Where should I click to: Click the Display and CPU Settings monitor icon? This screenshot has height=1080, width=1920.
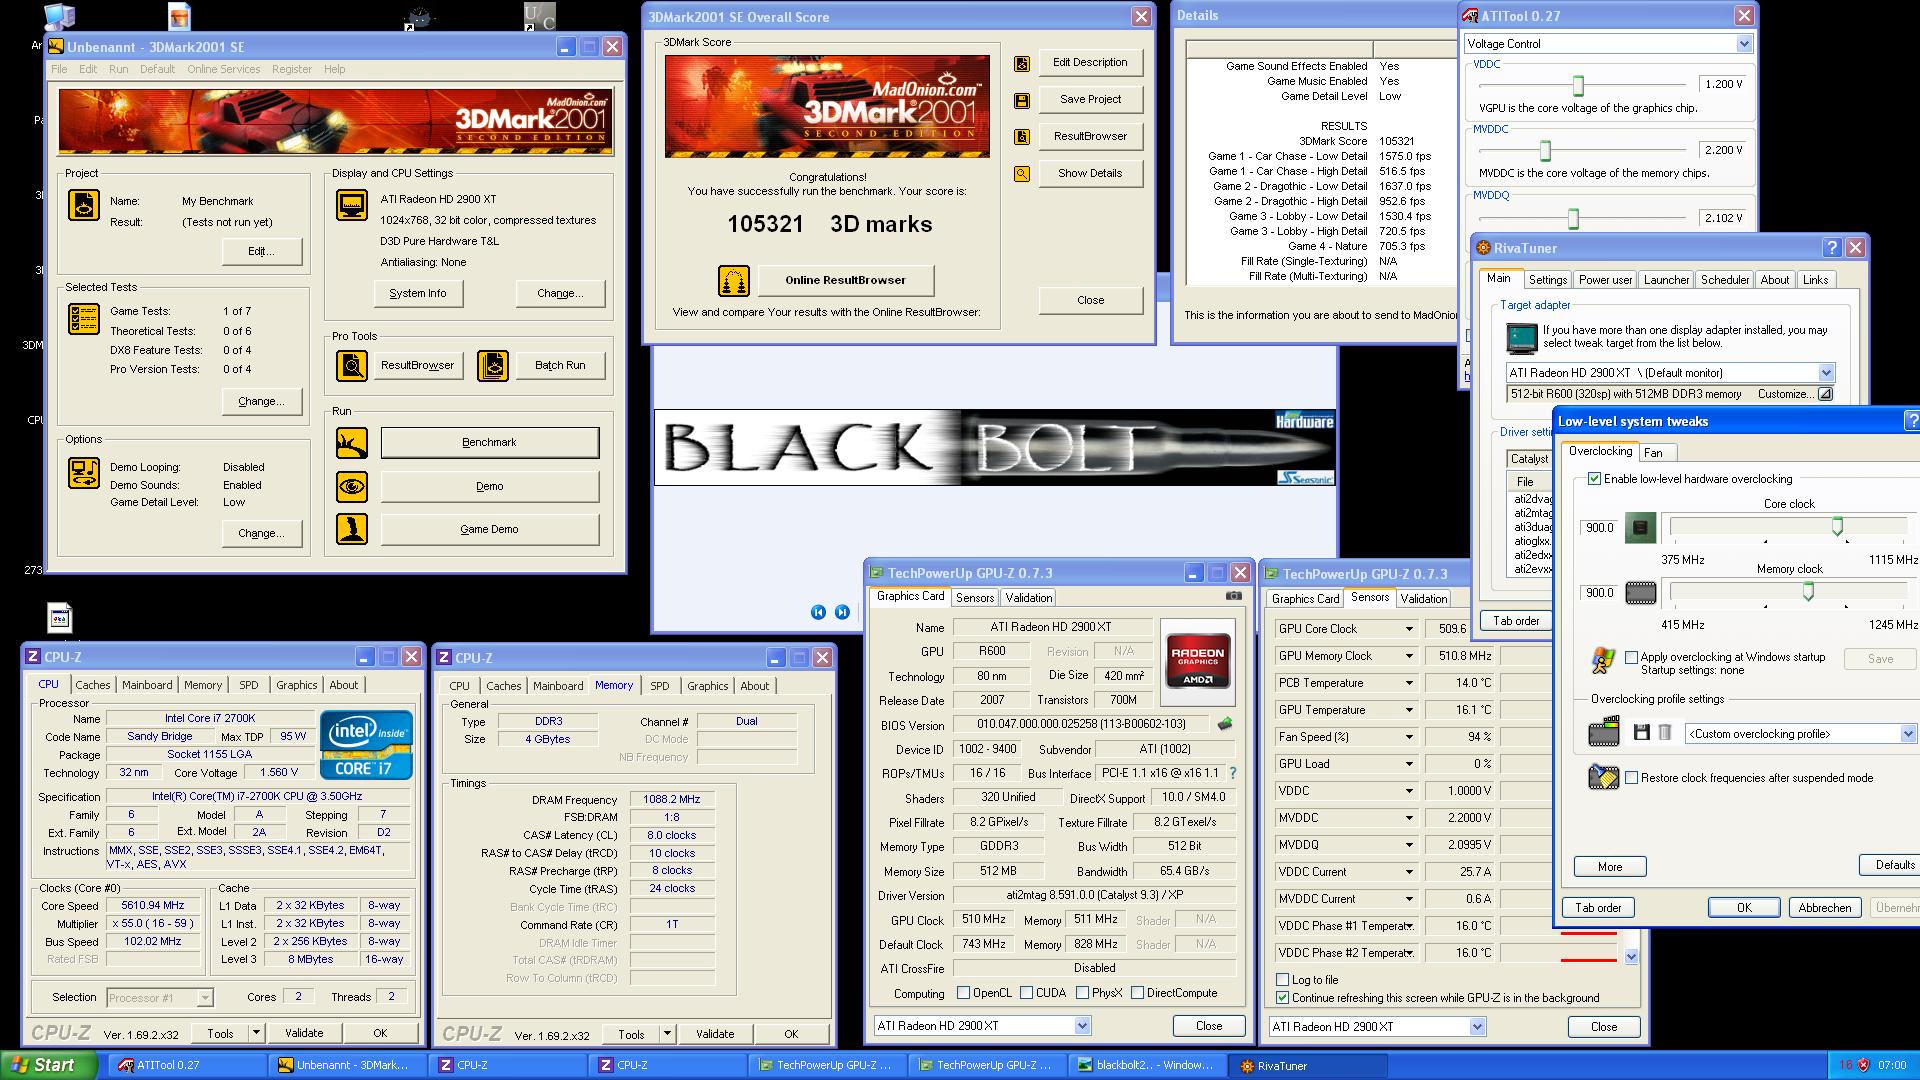point(352,205)
